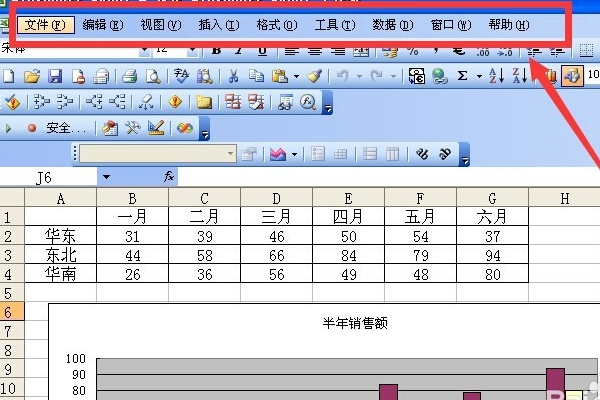Click the Remove Dependent Arrows icon
The image size is (600, 400).
[x=117, y=102]
